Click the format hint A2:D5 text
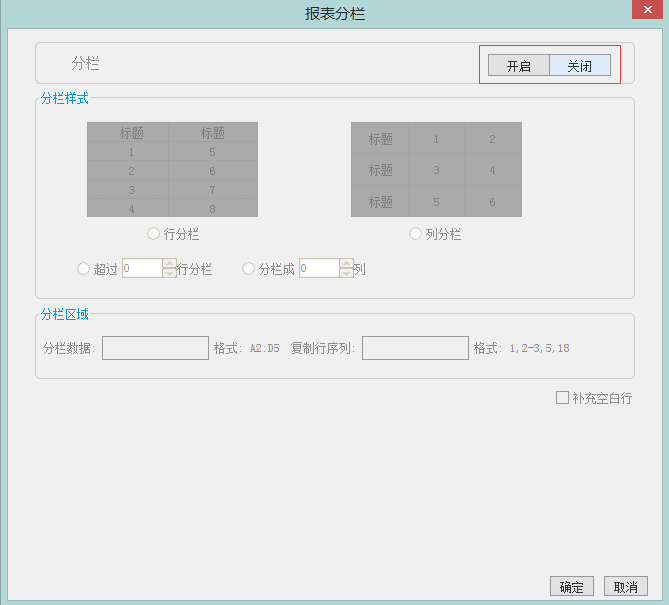This screenshot has height=605, width=669. click(x=265, y=349)
